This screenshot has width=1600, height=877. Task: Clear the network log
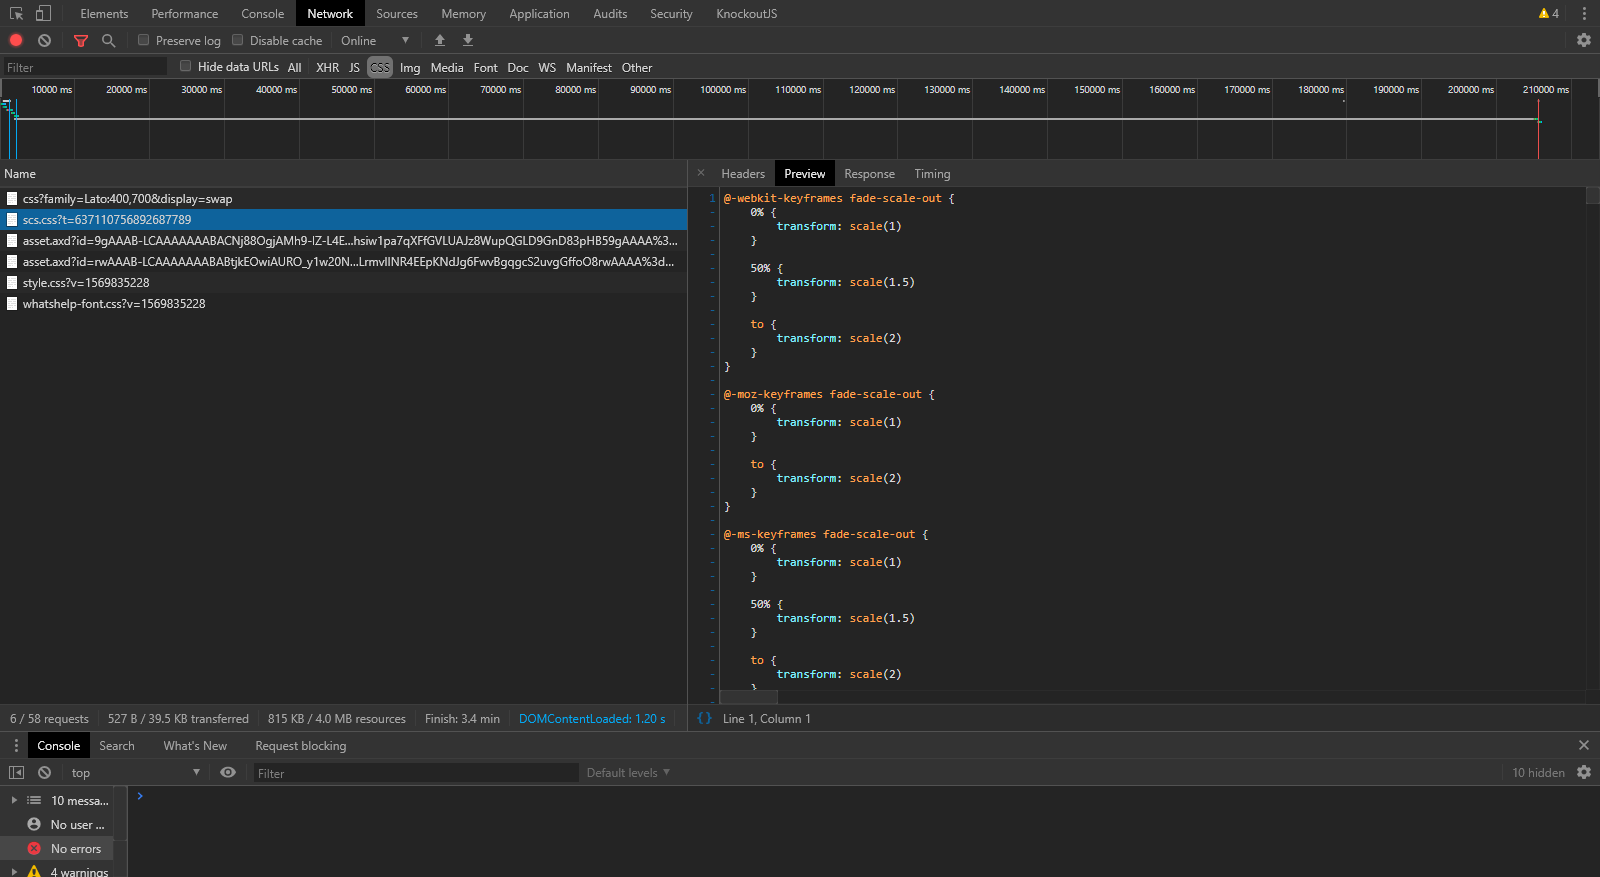[x=44, y=40]
